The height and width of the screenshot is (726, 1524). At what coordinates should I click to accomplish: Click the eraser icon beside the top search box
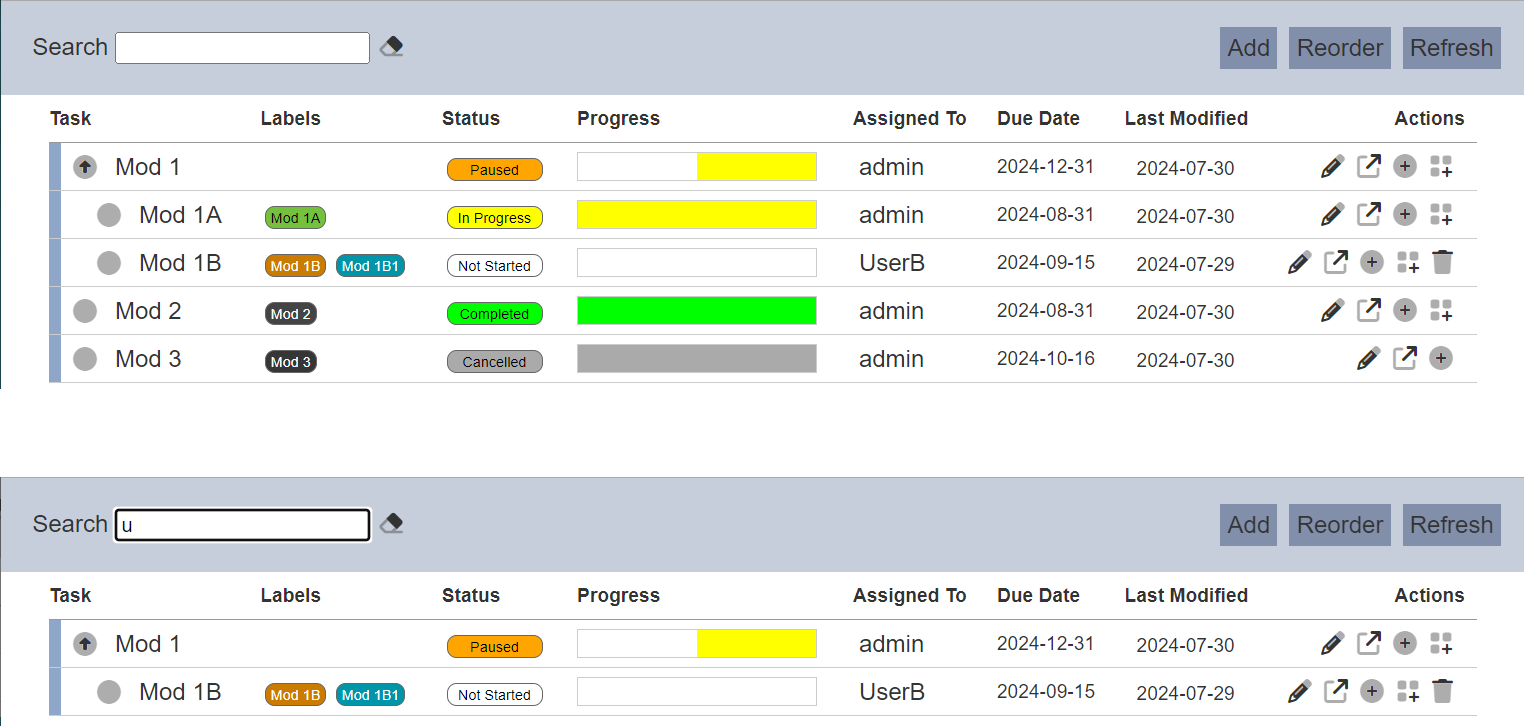392,47
